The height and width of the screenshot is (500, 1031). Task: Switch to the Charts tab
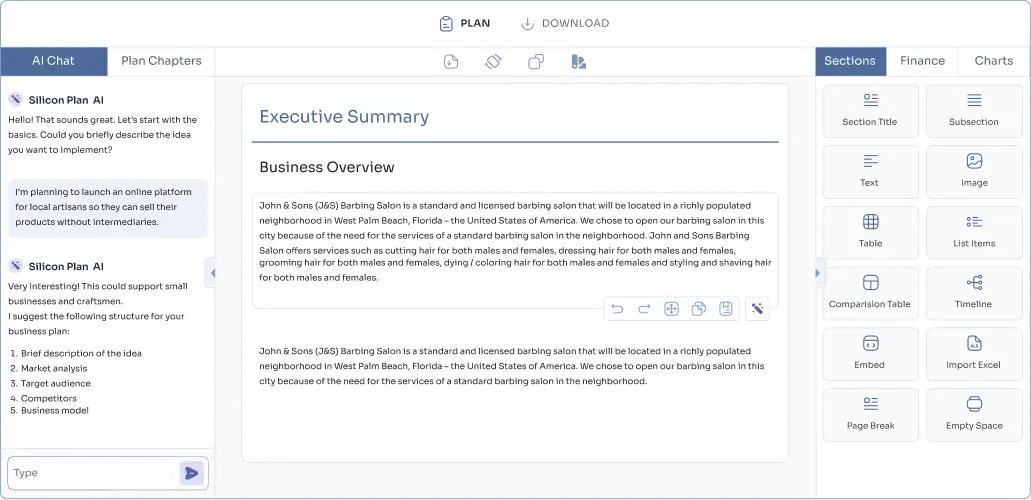pyautogui.click(x=994, y=61)
